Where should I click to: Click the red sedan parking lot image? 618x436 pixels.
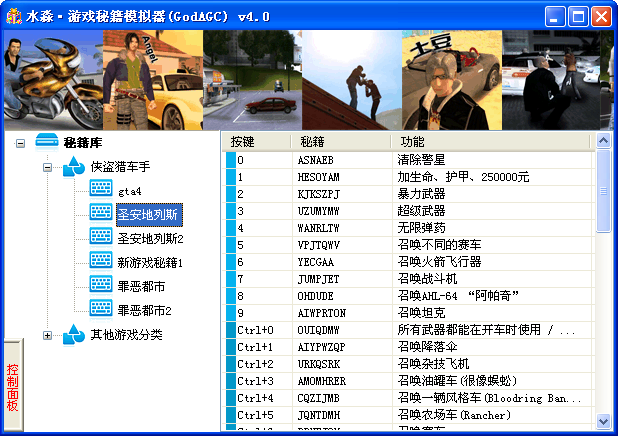[253, 80]
